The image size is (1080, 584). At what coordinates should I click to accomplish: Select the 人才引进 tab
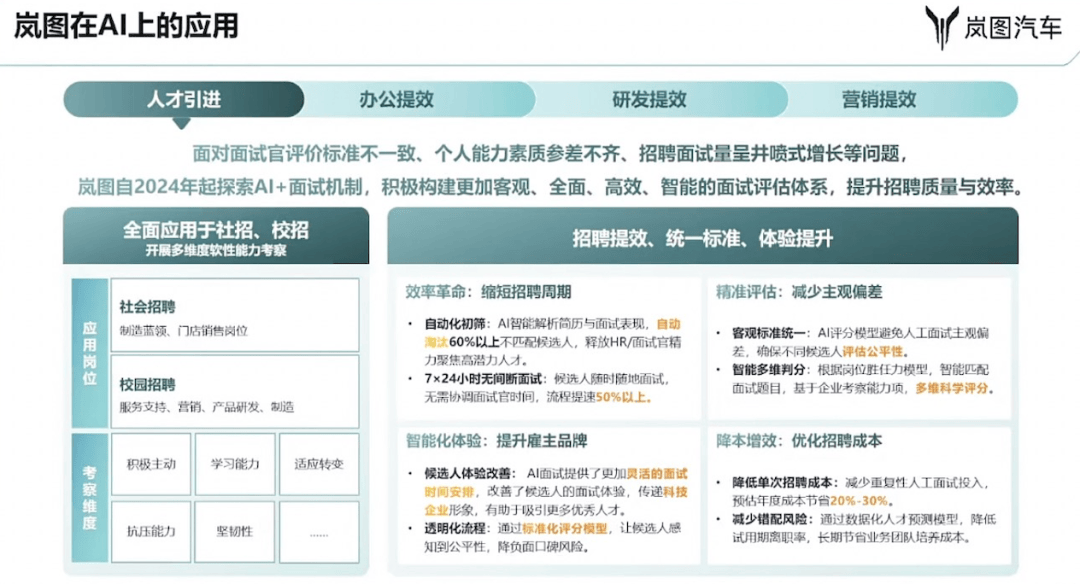184,99
